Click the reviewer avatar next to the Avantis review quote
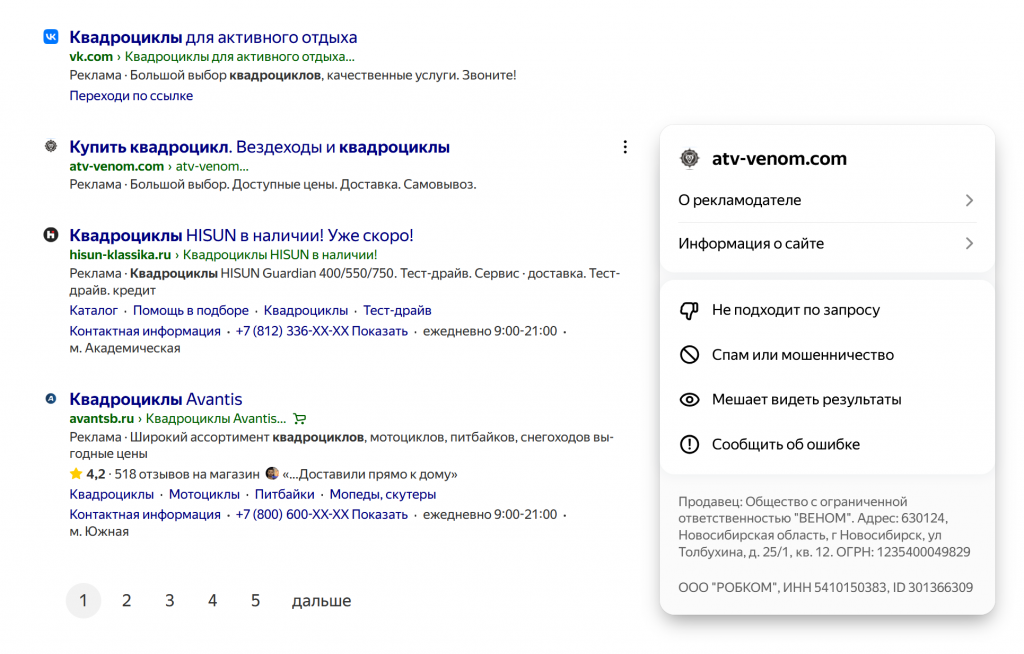 pyautogui.click(x=272, y=474)
